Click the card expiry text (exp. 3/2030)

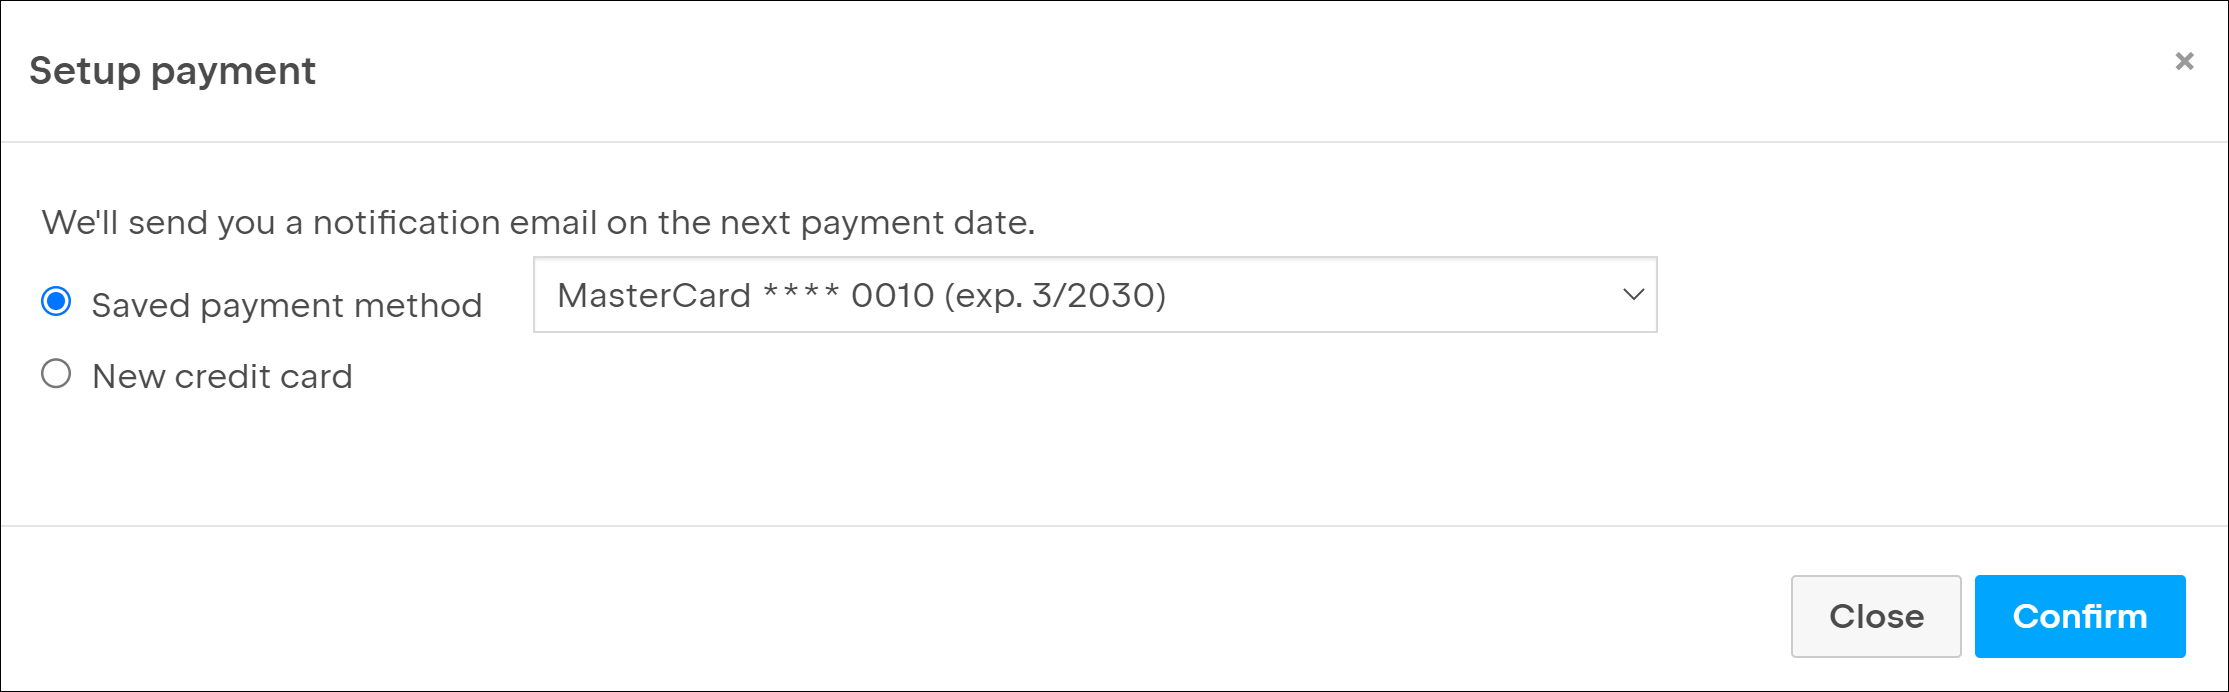point(1055,296)
